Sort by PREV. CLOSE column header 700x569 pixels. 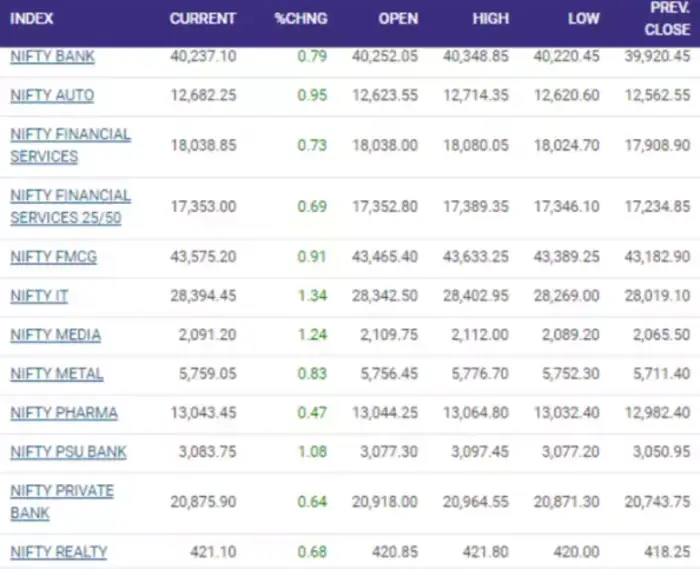click(666, 19)
